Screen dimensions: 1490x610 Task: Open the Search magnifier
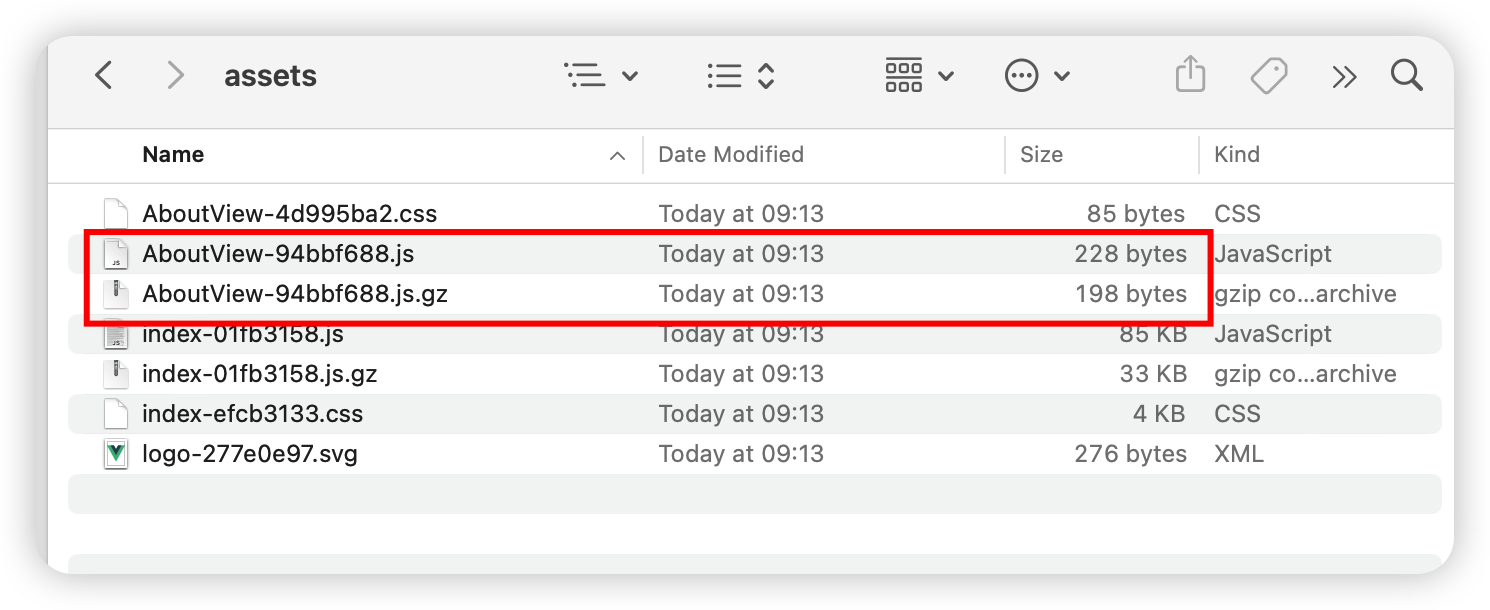[1406, 75]
